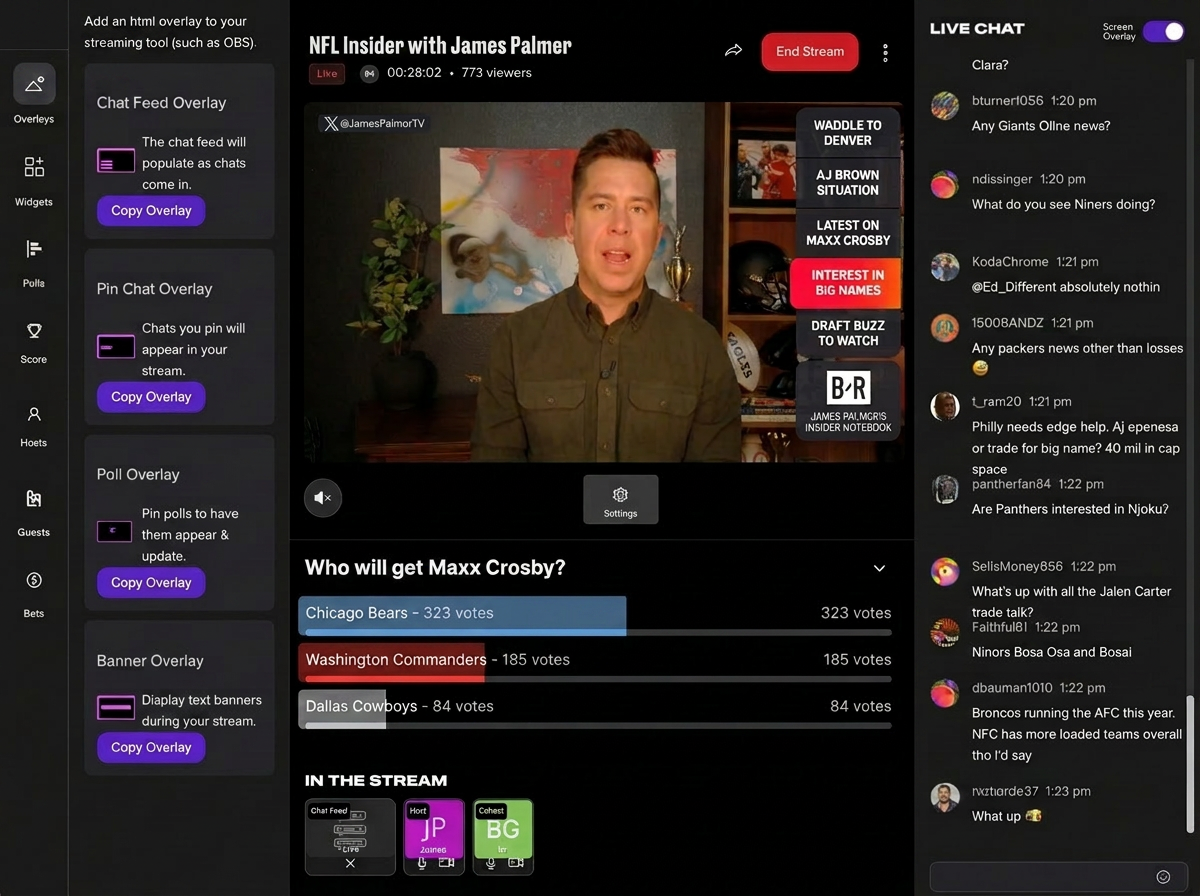This screenshot has height=896, width=1200.
Task: Click the '00:28:02' stream timer
Action: 415,73
